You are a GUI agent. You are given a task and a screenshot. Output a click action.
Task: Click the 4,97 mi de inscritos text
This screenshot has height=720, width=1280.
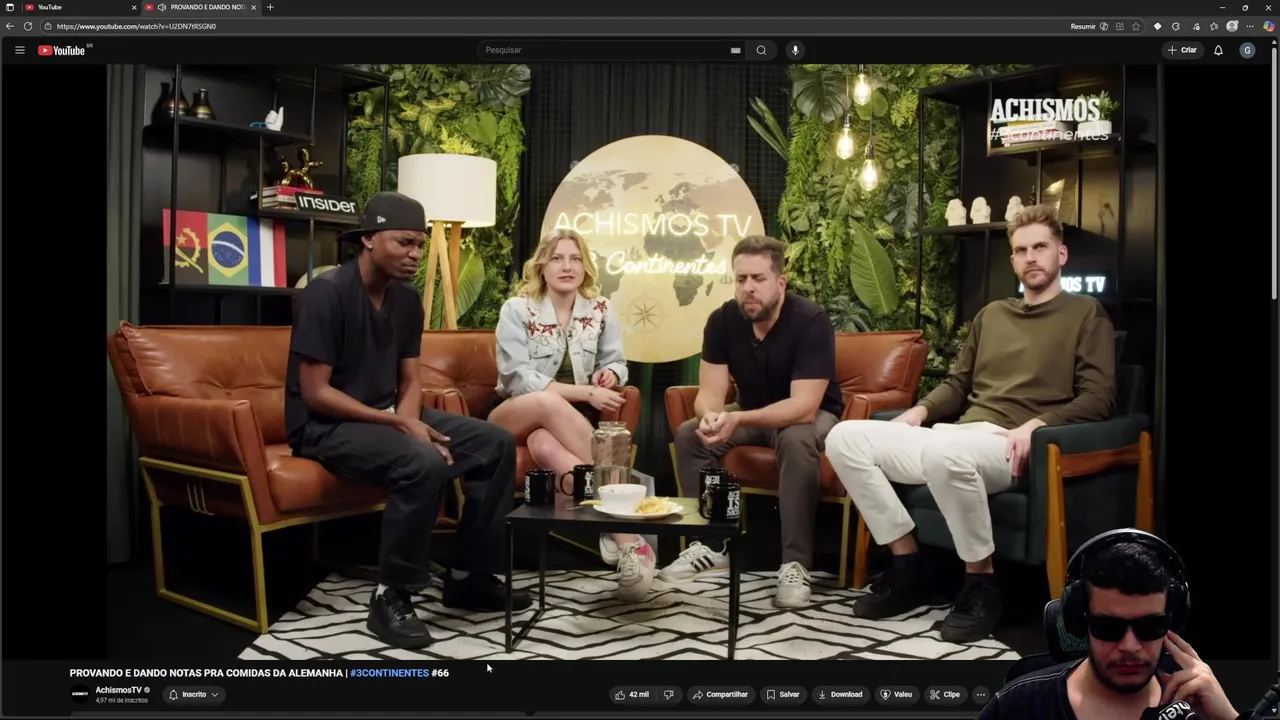pos(121,700)
